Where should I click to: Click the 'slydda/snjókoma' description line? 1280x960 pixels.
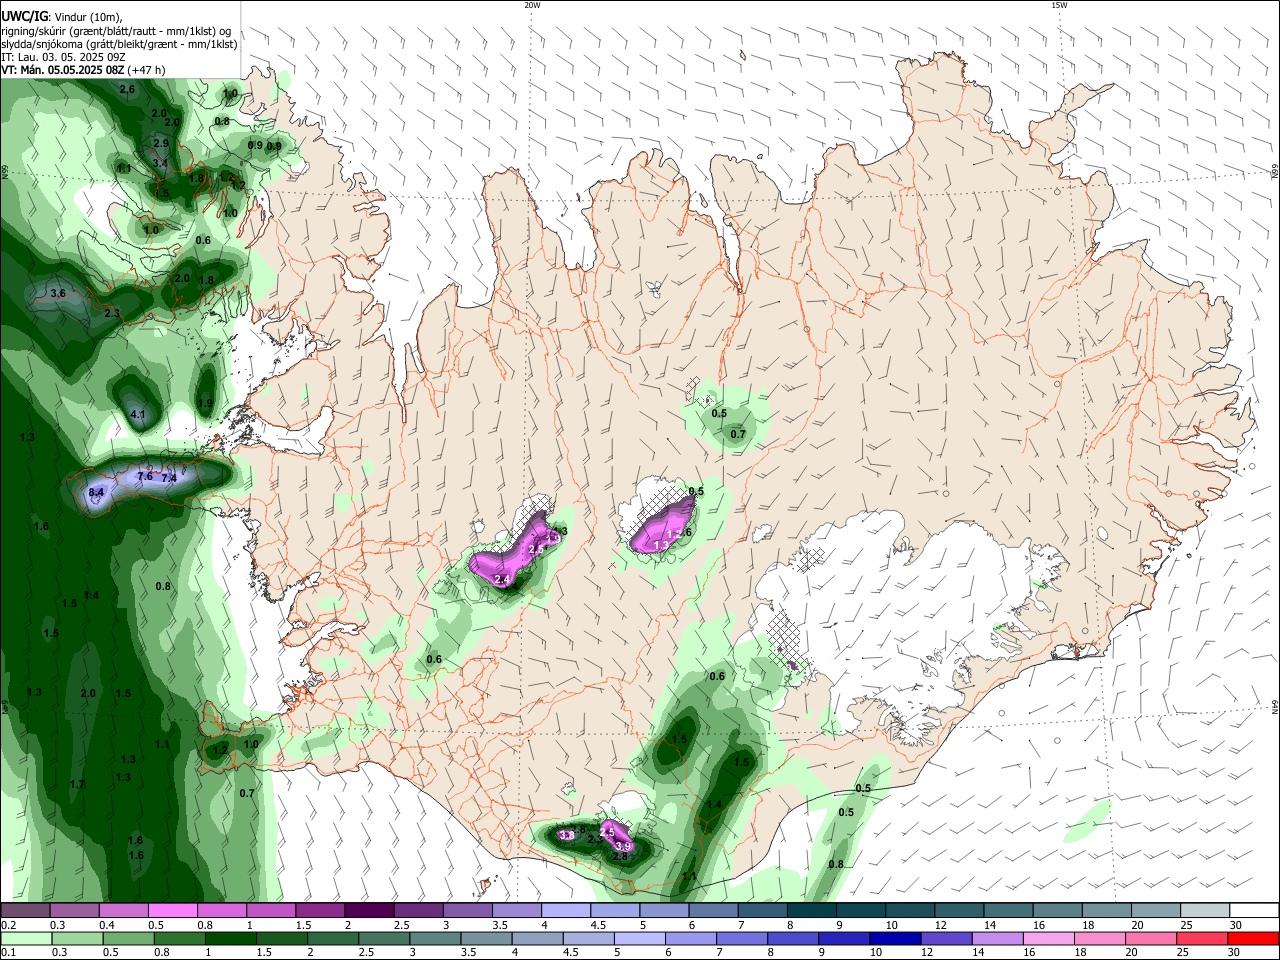pyautogui.click(x=119, y=44)
